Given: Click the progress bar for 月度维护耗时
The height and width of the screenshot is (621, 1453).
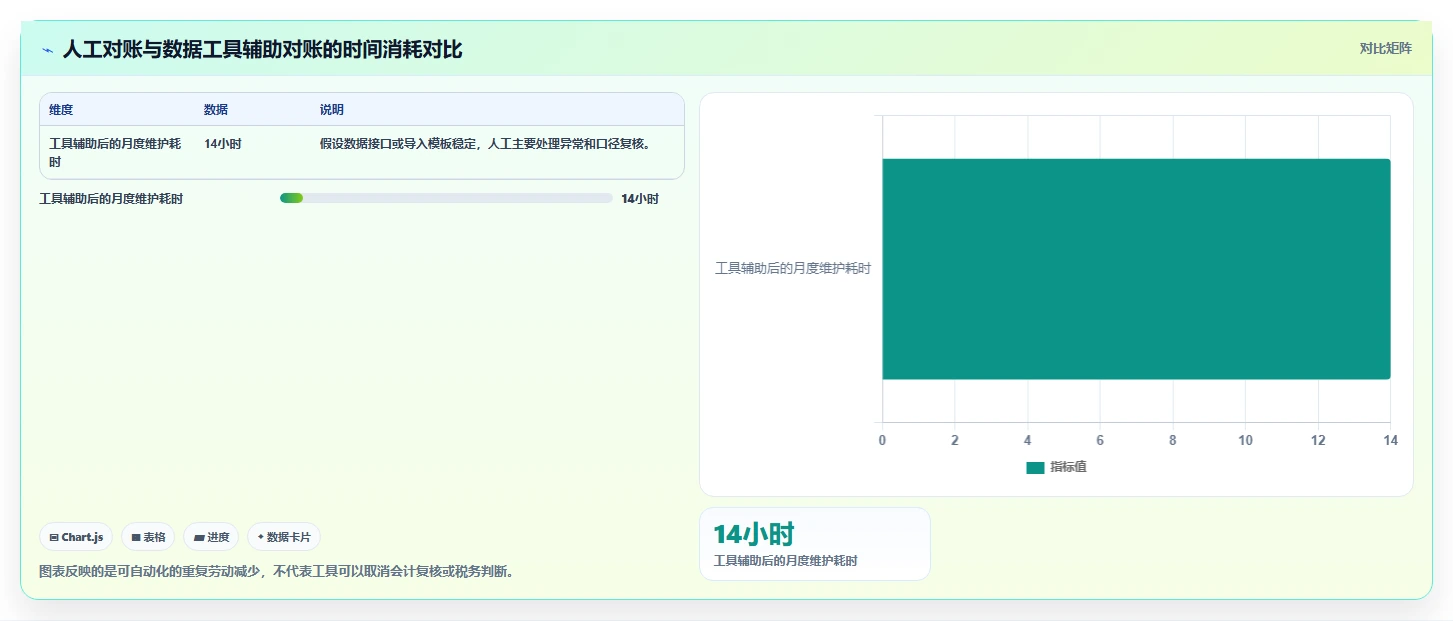Looking at the screenshot, I should [446, 198].
